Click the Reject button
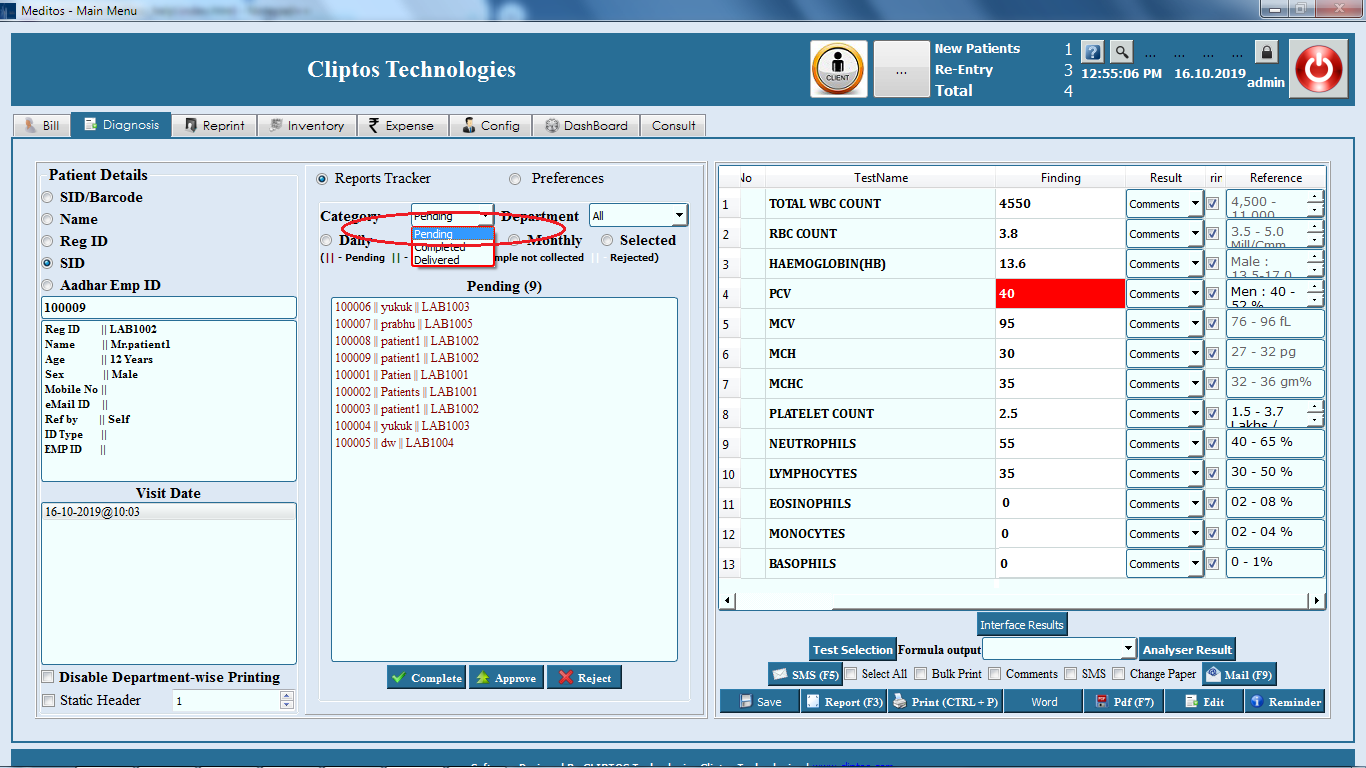 [584, 677]
